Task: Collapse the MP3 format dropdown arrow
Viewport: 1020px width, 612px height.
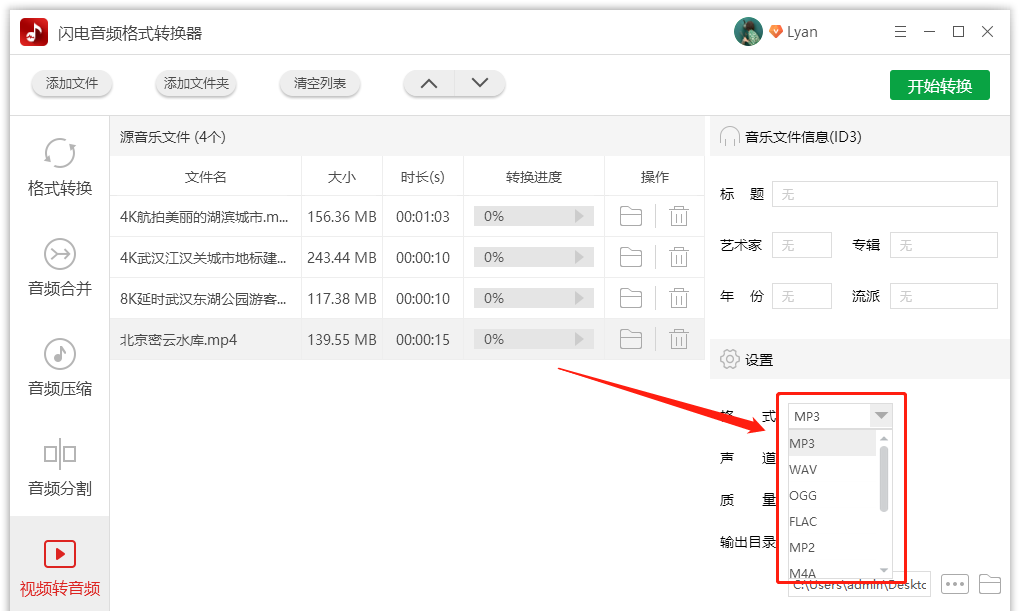Action: pos(881,416)
